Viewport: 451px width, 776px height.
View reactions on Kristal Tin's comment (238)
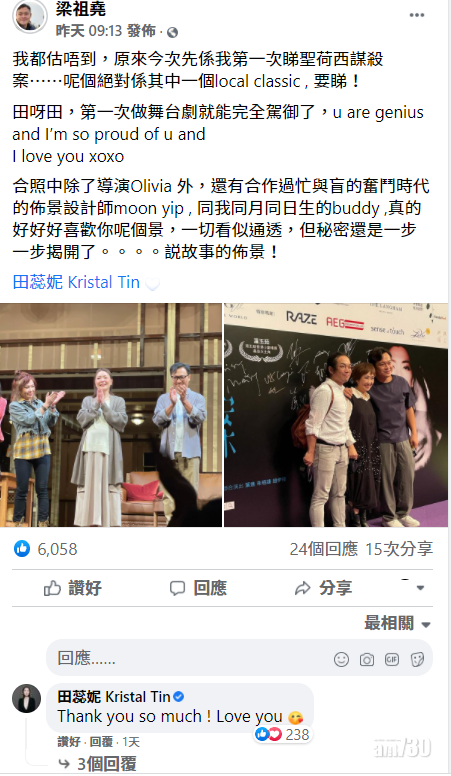pos(283,734)
